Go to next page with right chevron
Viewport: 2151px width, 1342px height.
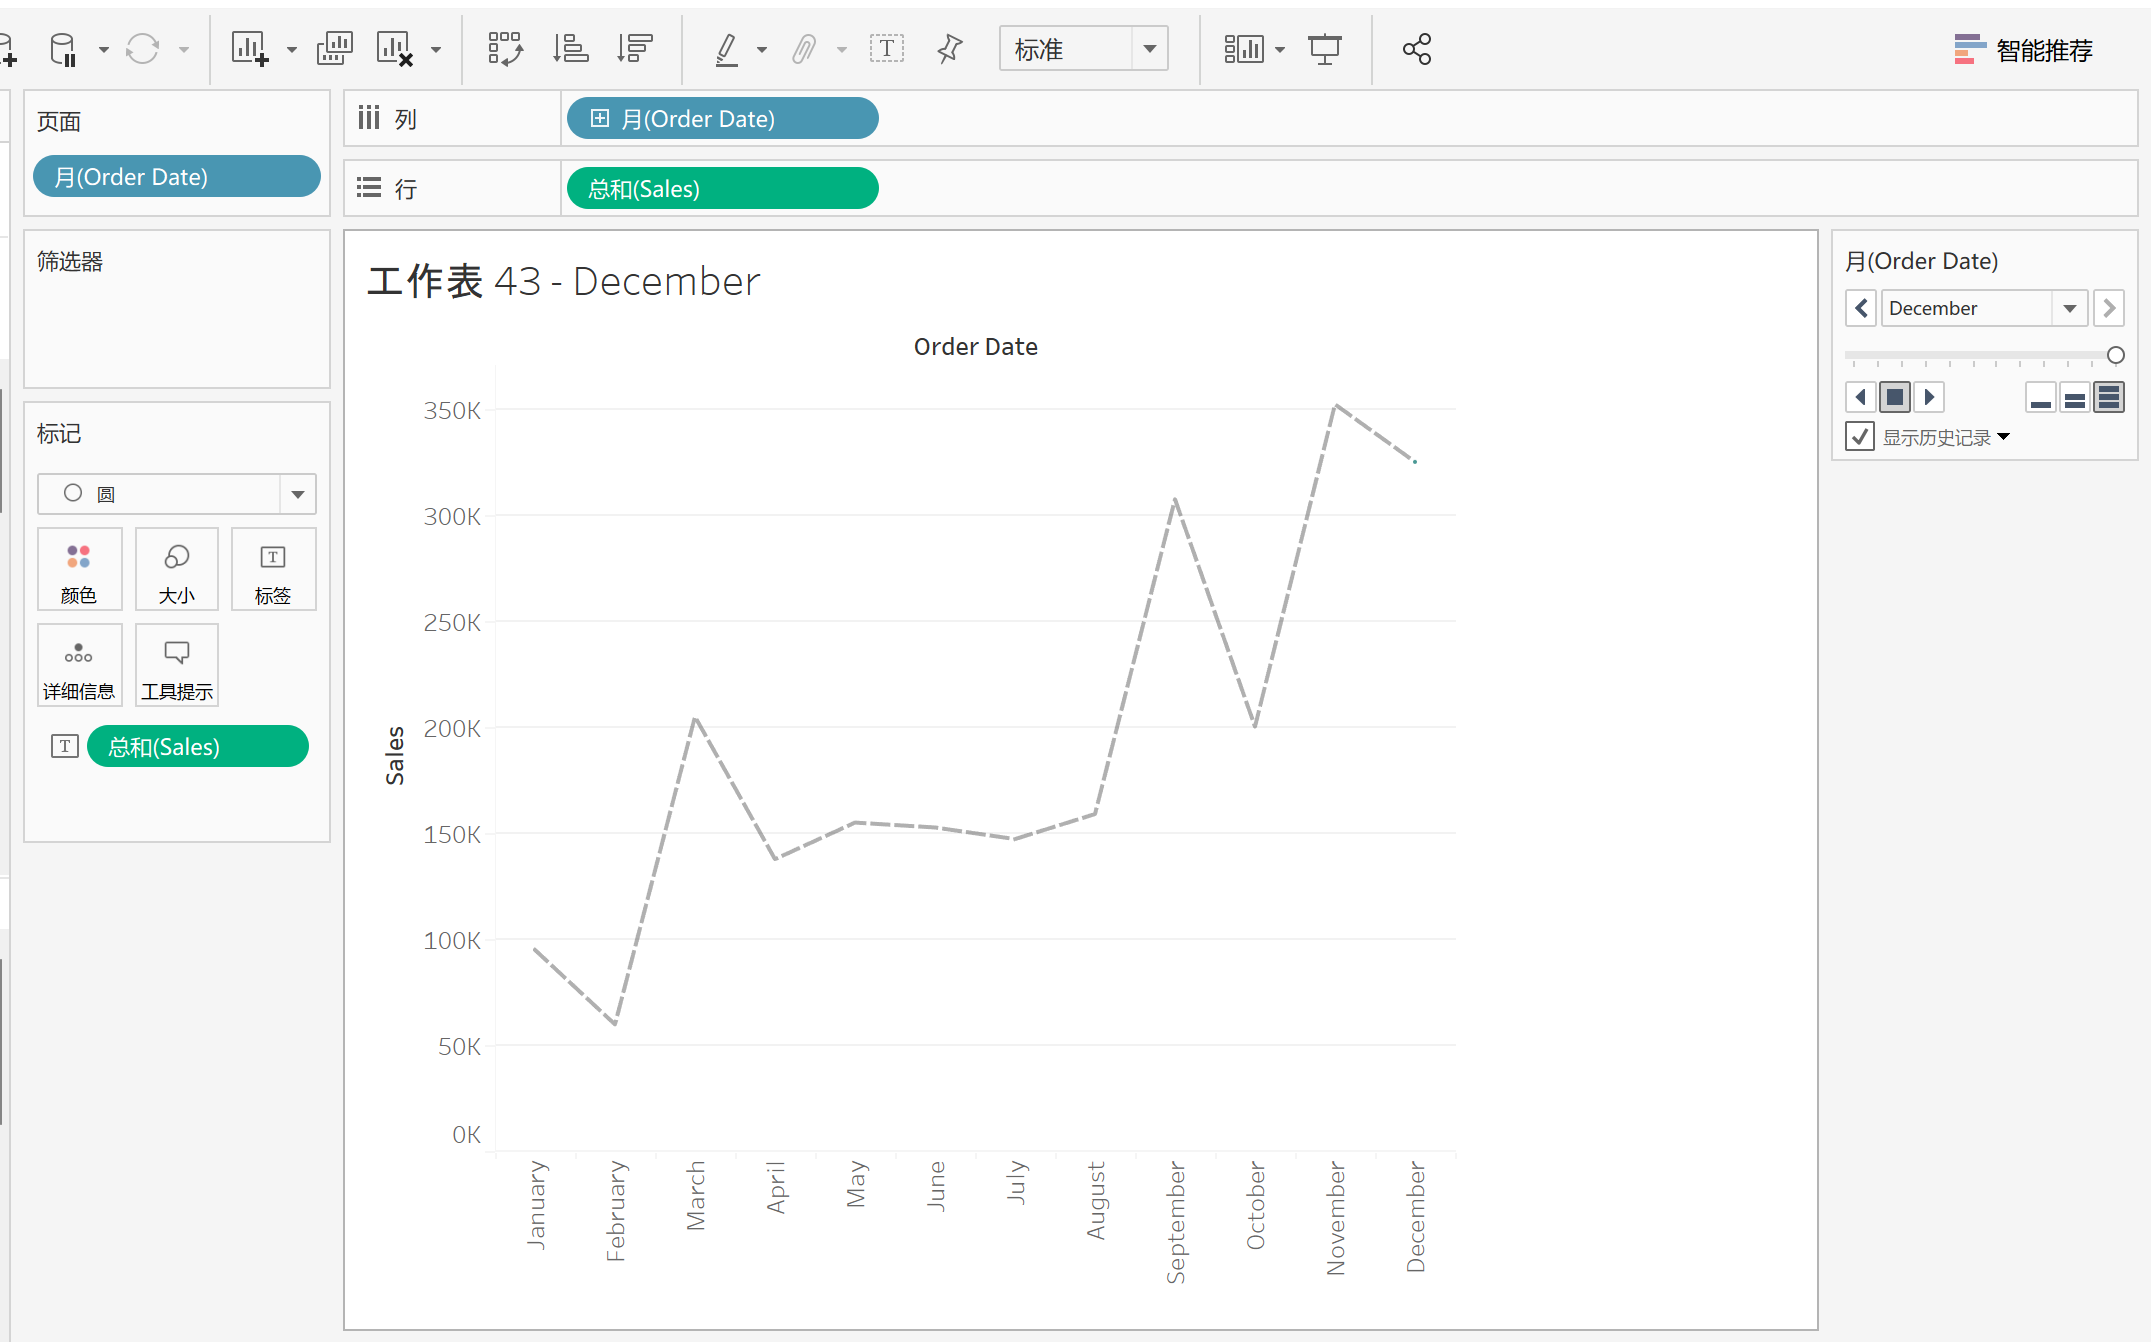point(2109,308)
